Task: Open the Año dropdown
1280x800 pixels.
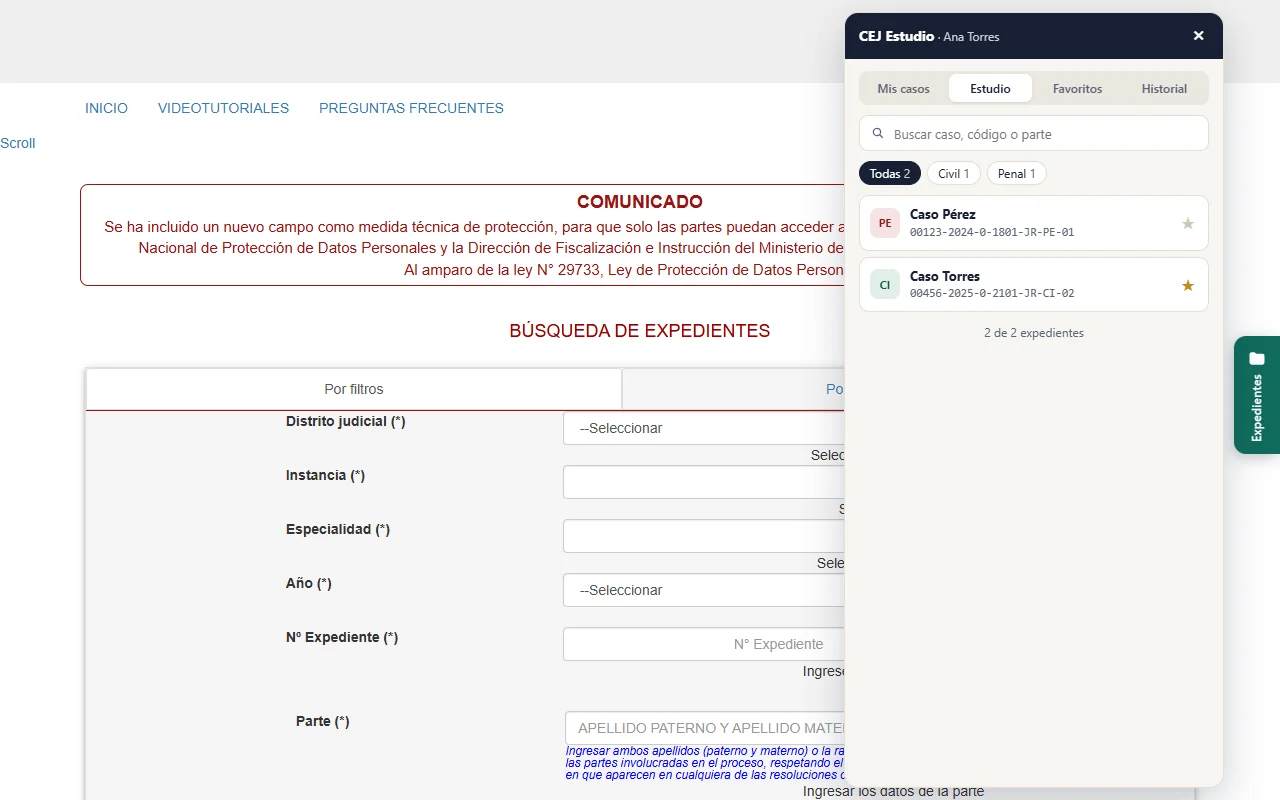Action: (x=704, y=590)
